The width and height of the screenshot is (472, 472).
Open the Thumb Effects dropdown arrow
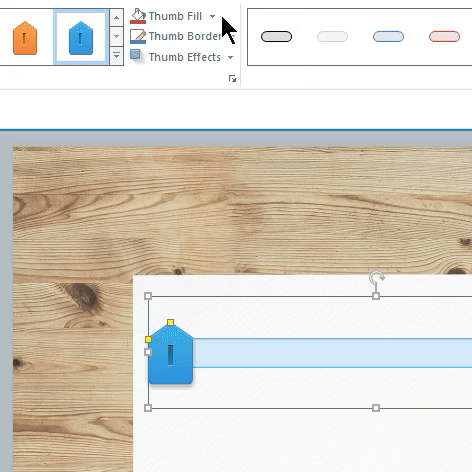230,57
